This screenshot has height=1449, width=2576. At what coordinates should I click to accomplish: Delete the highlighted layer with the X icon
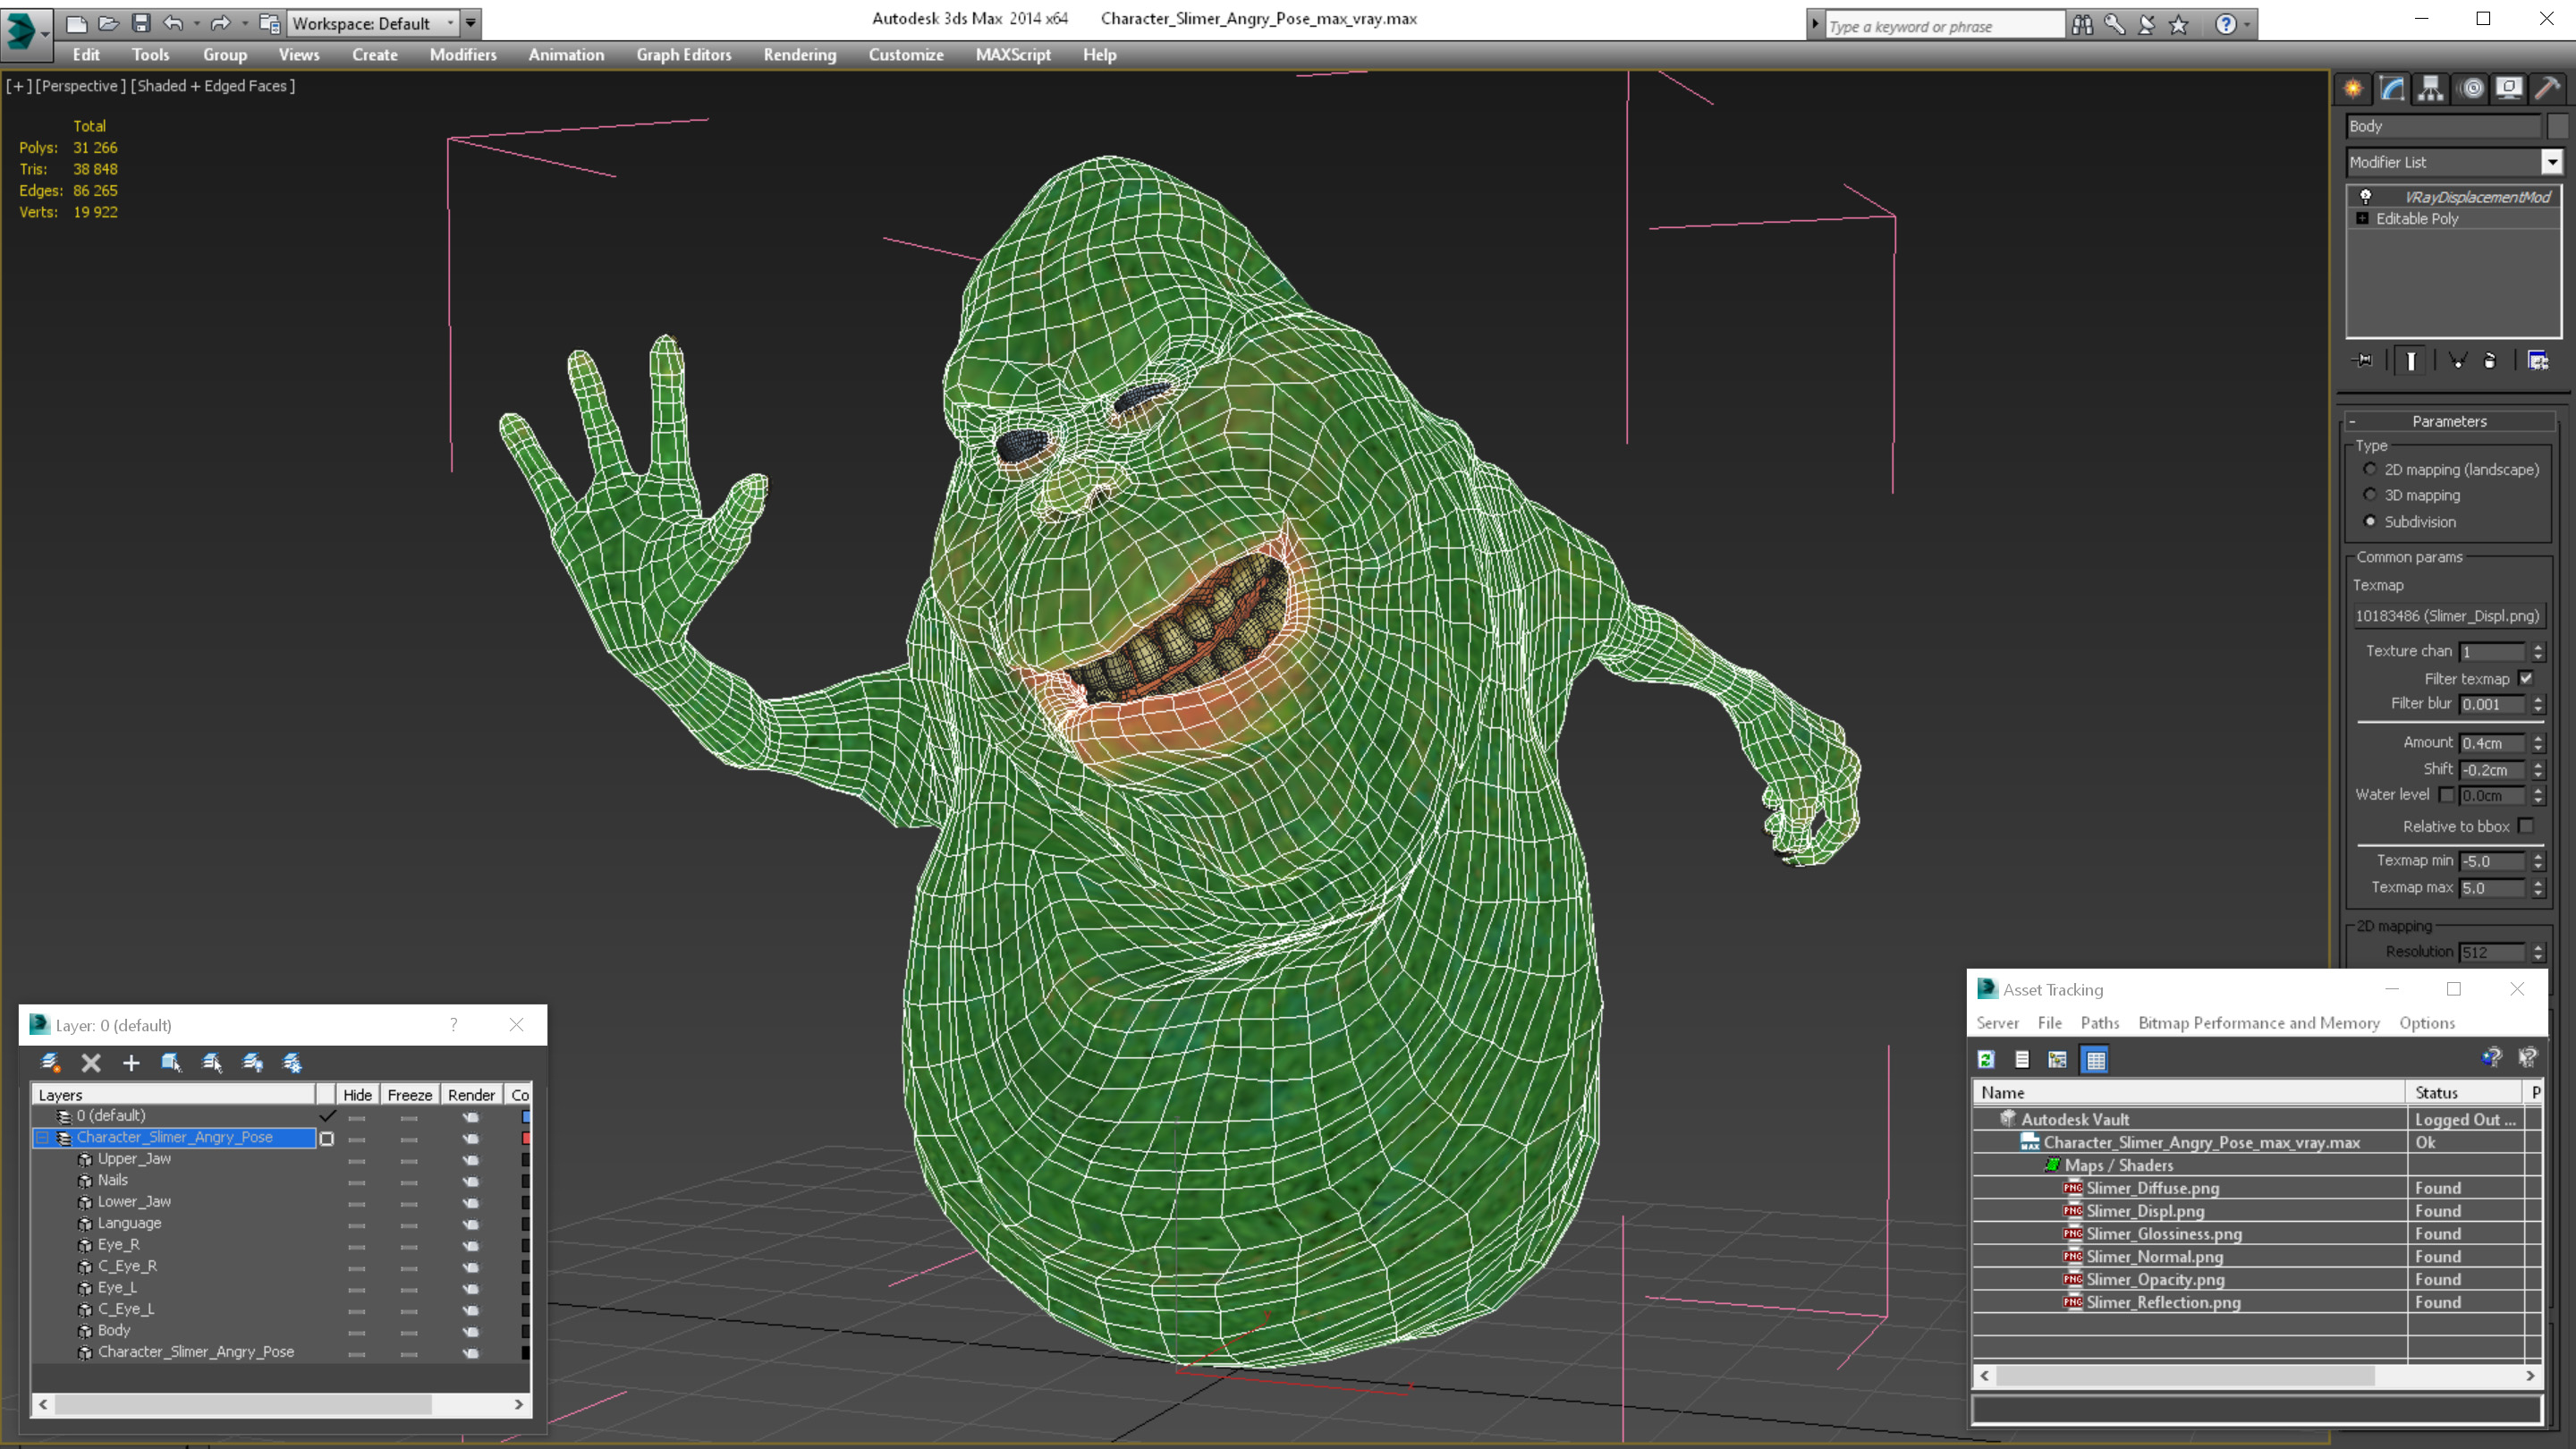91,1062
